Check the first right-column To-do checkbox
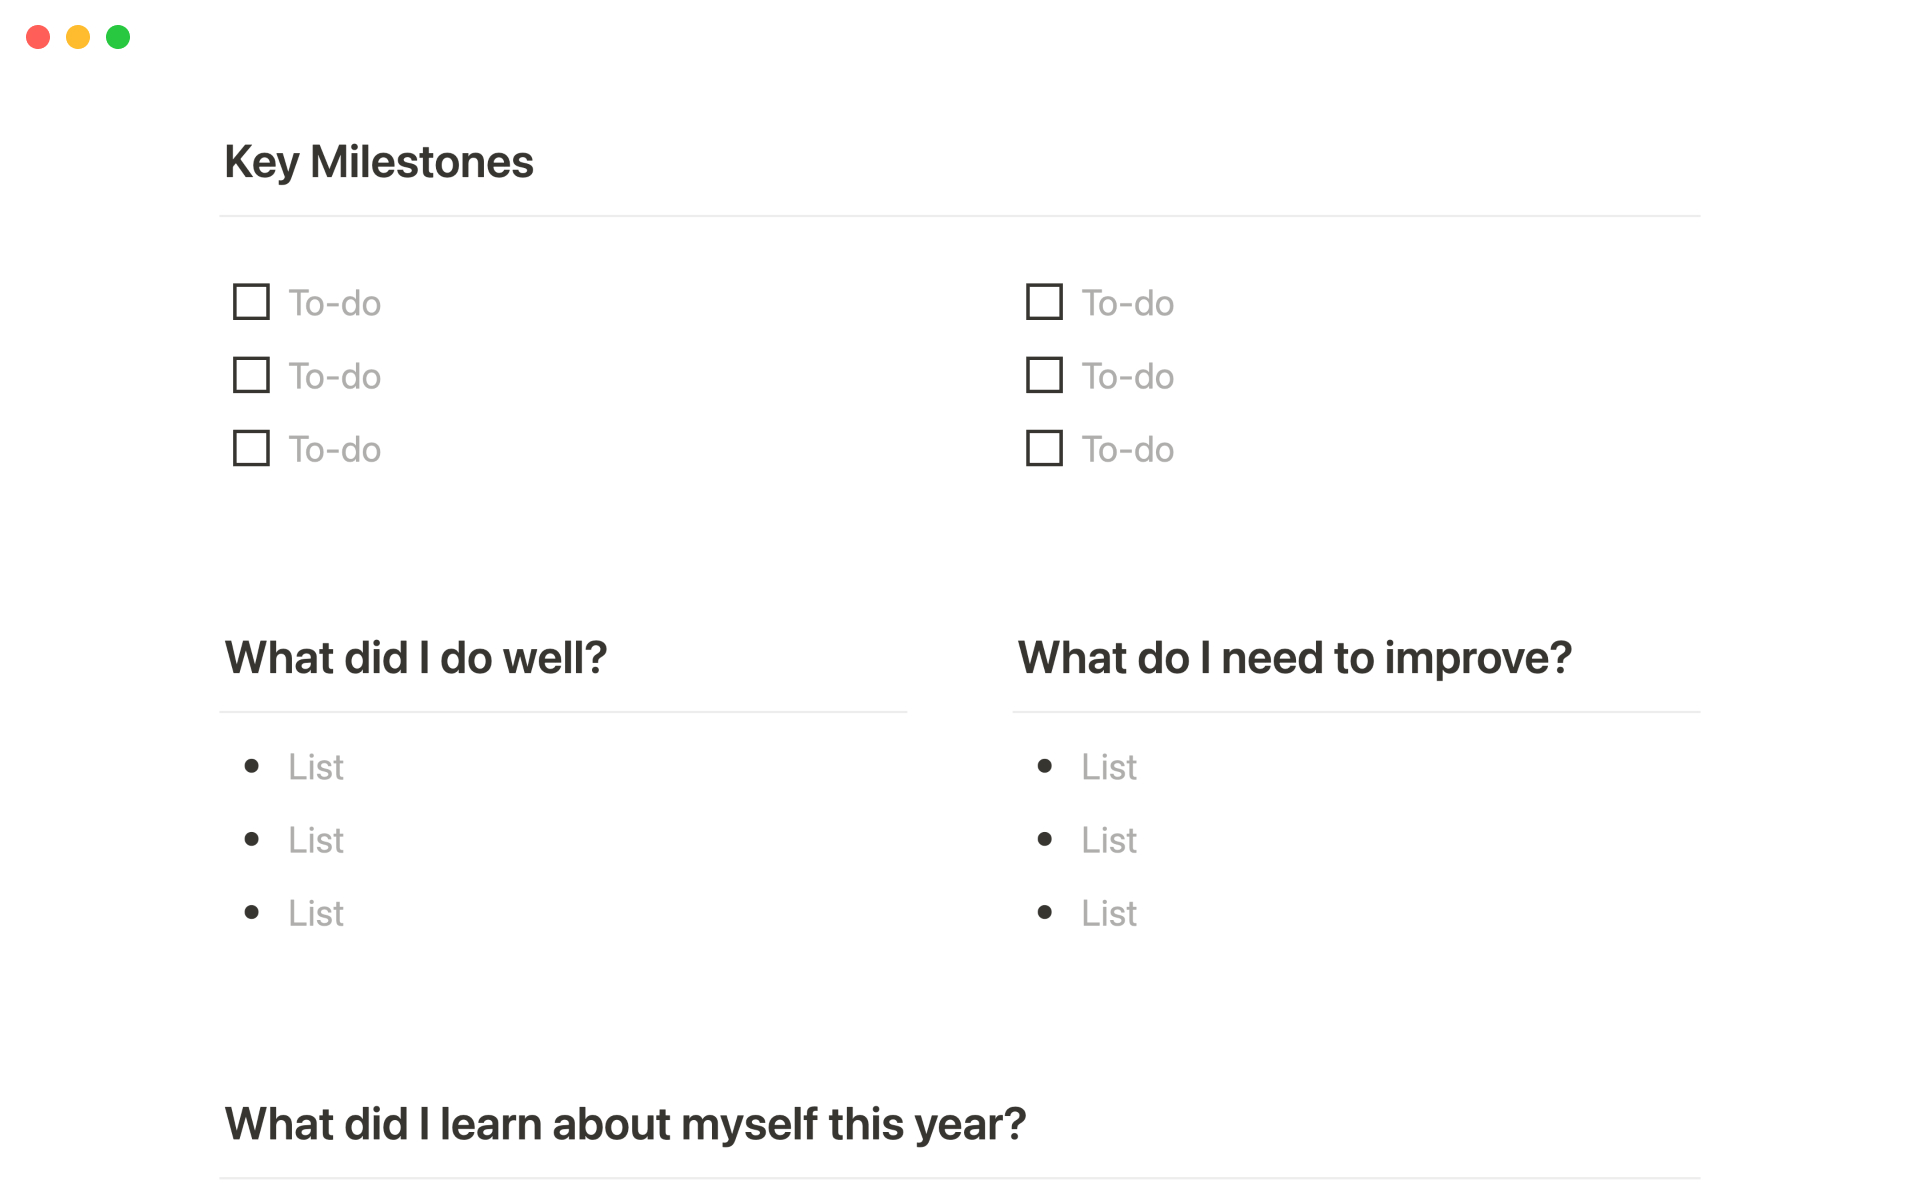Viewport: 1920px width, 1200px height. pos(1044,302)
